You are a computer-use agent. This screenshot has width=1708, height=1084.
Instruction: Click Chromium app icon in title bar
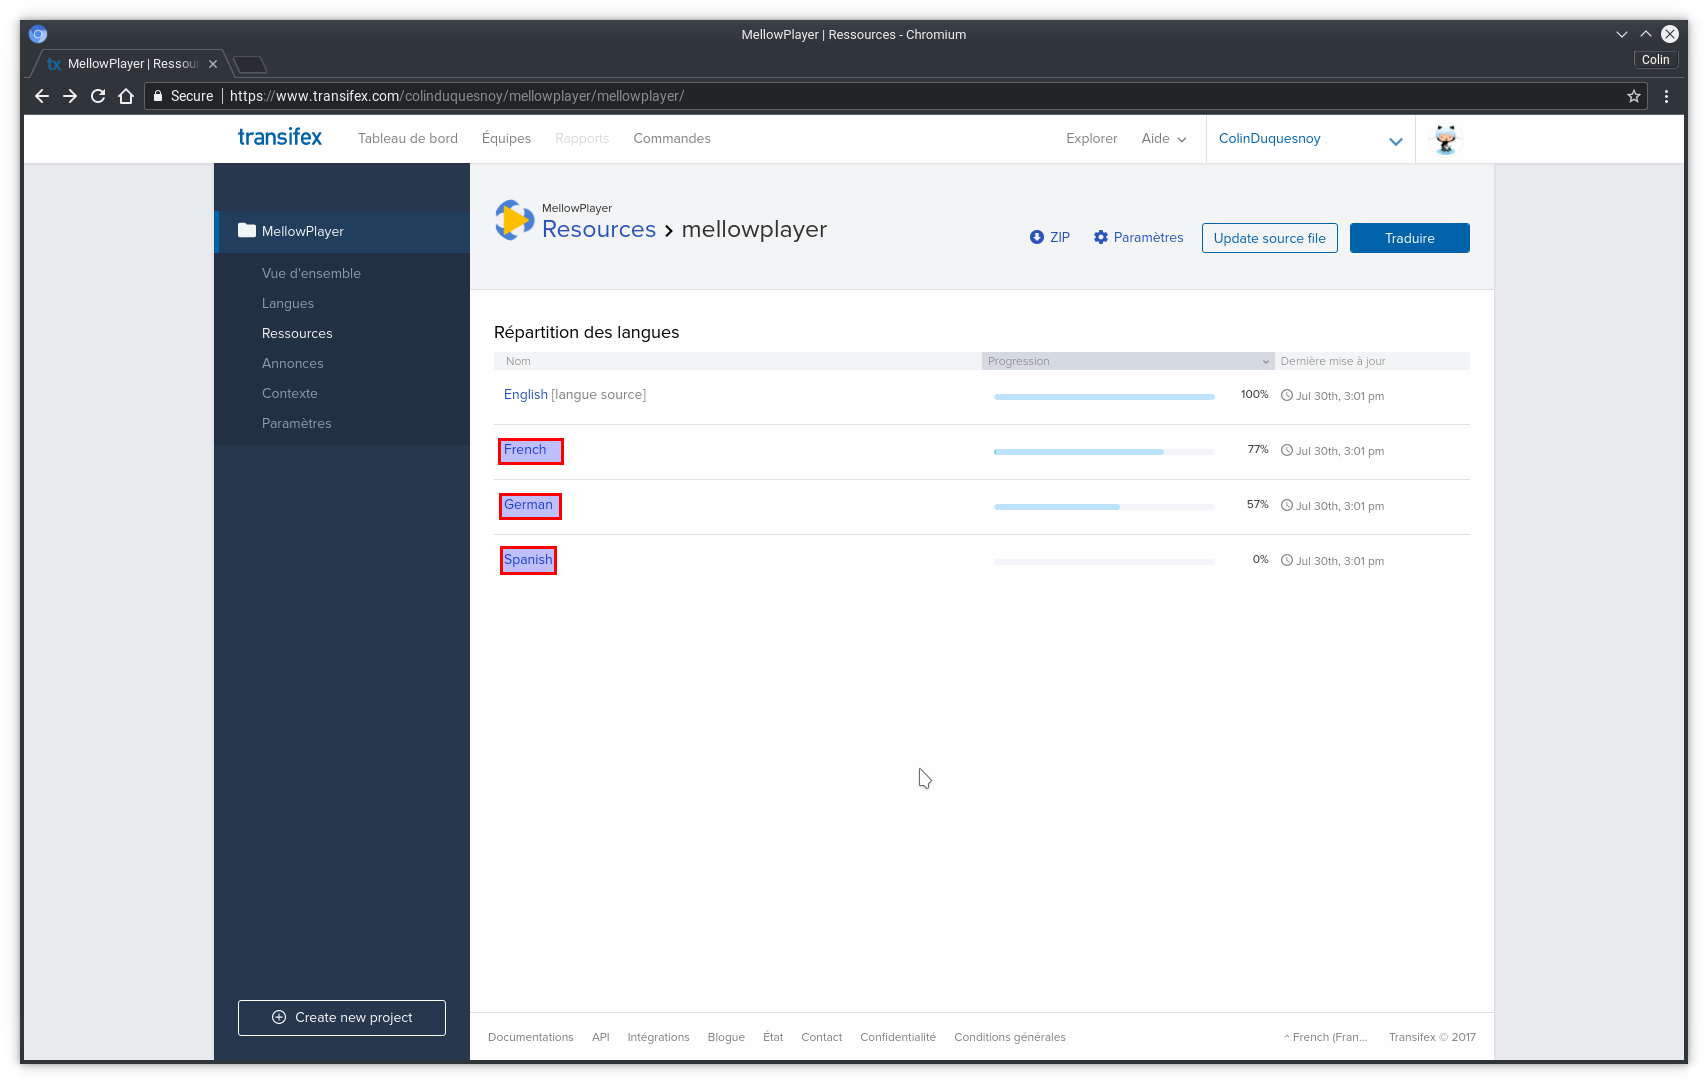[x=38, y=34]
